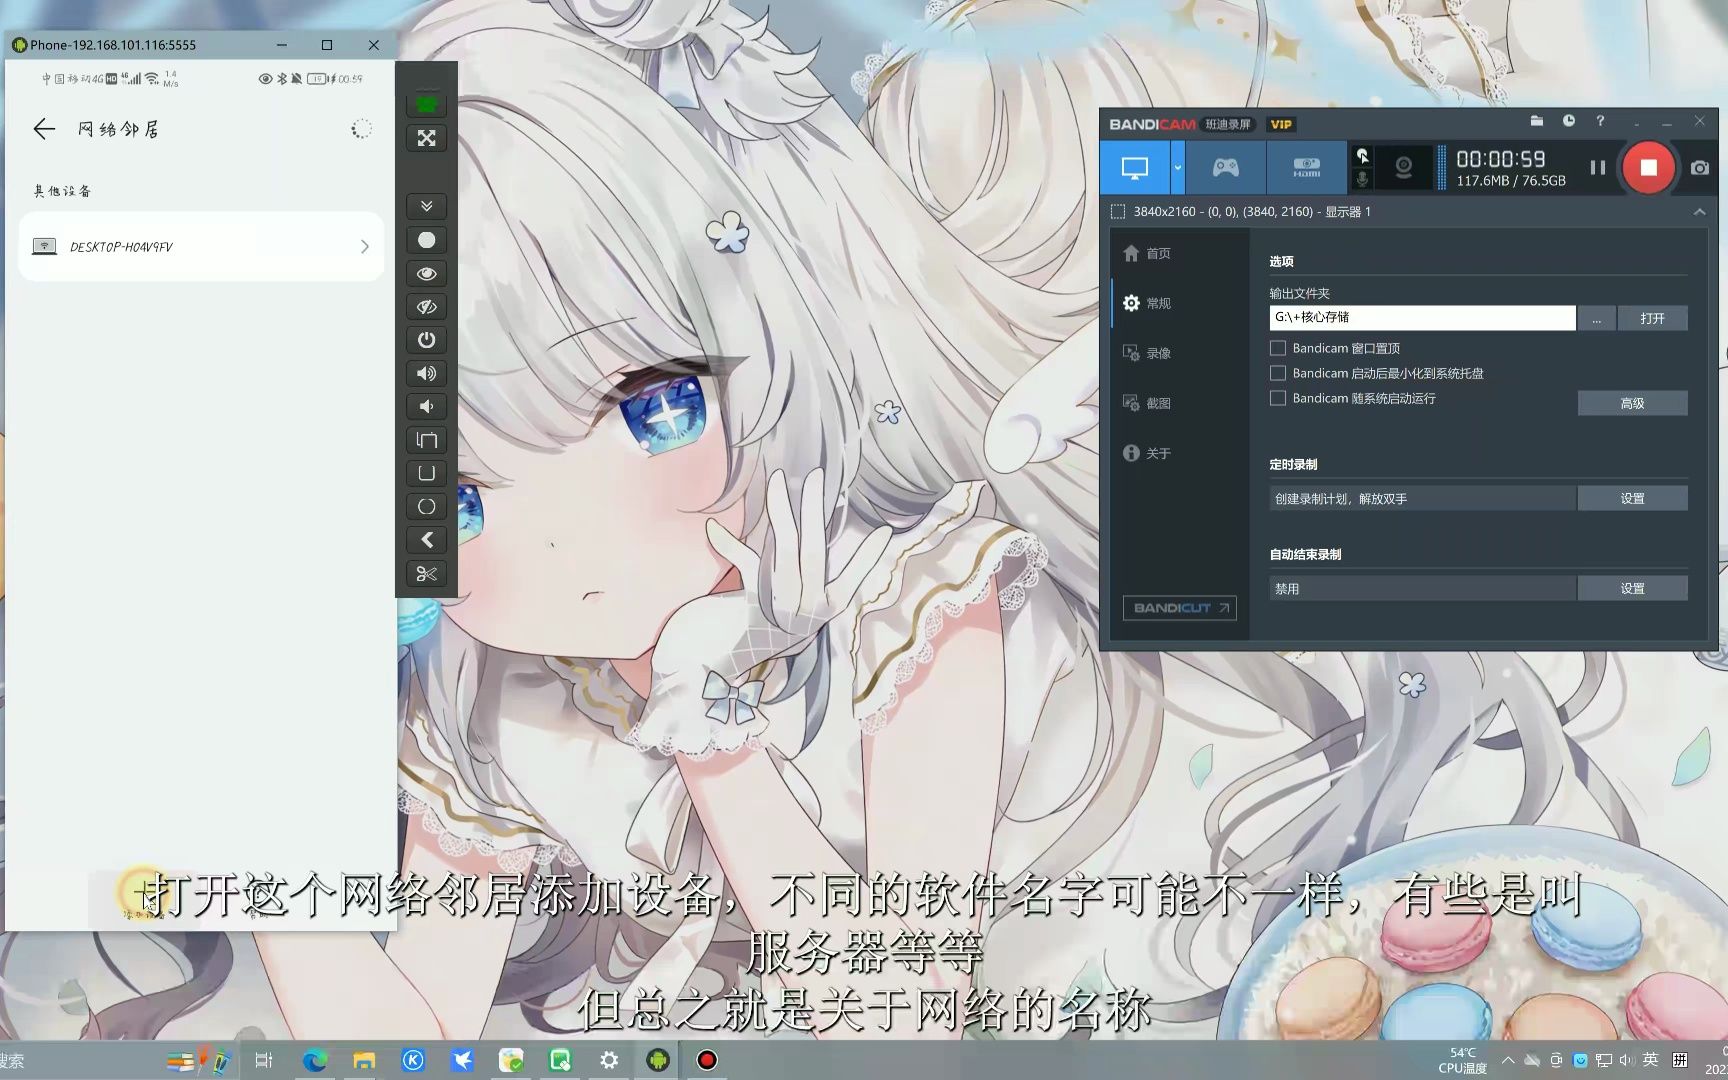Collapse the Bandicam settings panel chevron
This screenshot has width=1728, height=1080.
pyautogui.click(x=1700, y=212)
